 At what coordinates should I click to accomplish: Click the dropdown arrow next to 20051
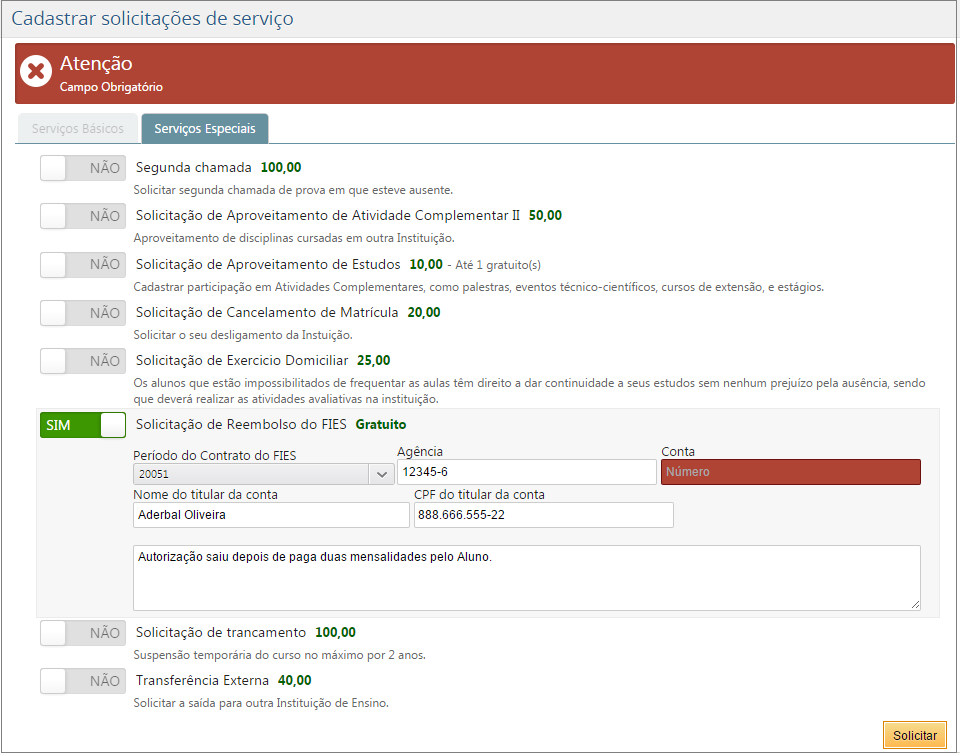coord(381,475)
